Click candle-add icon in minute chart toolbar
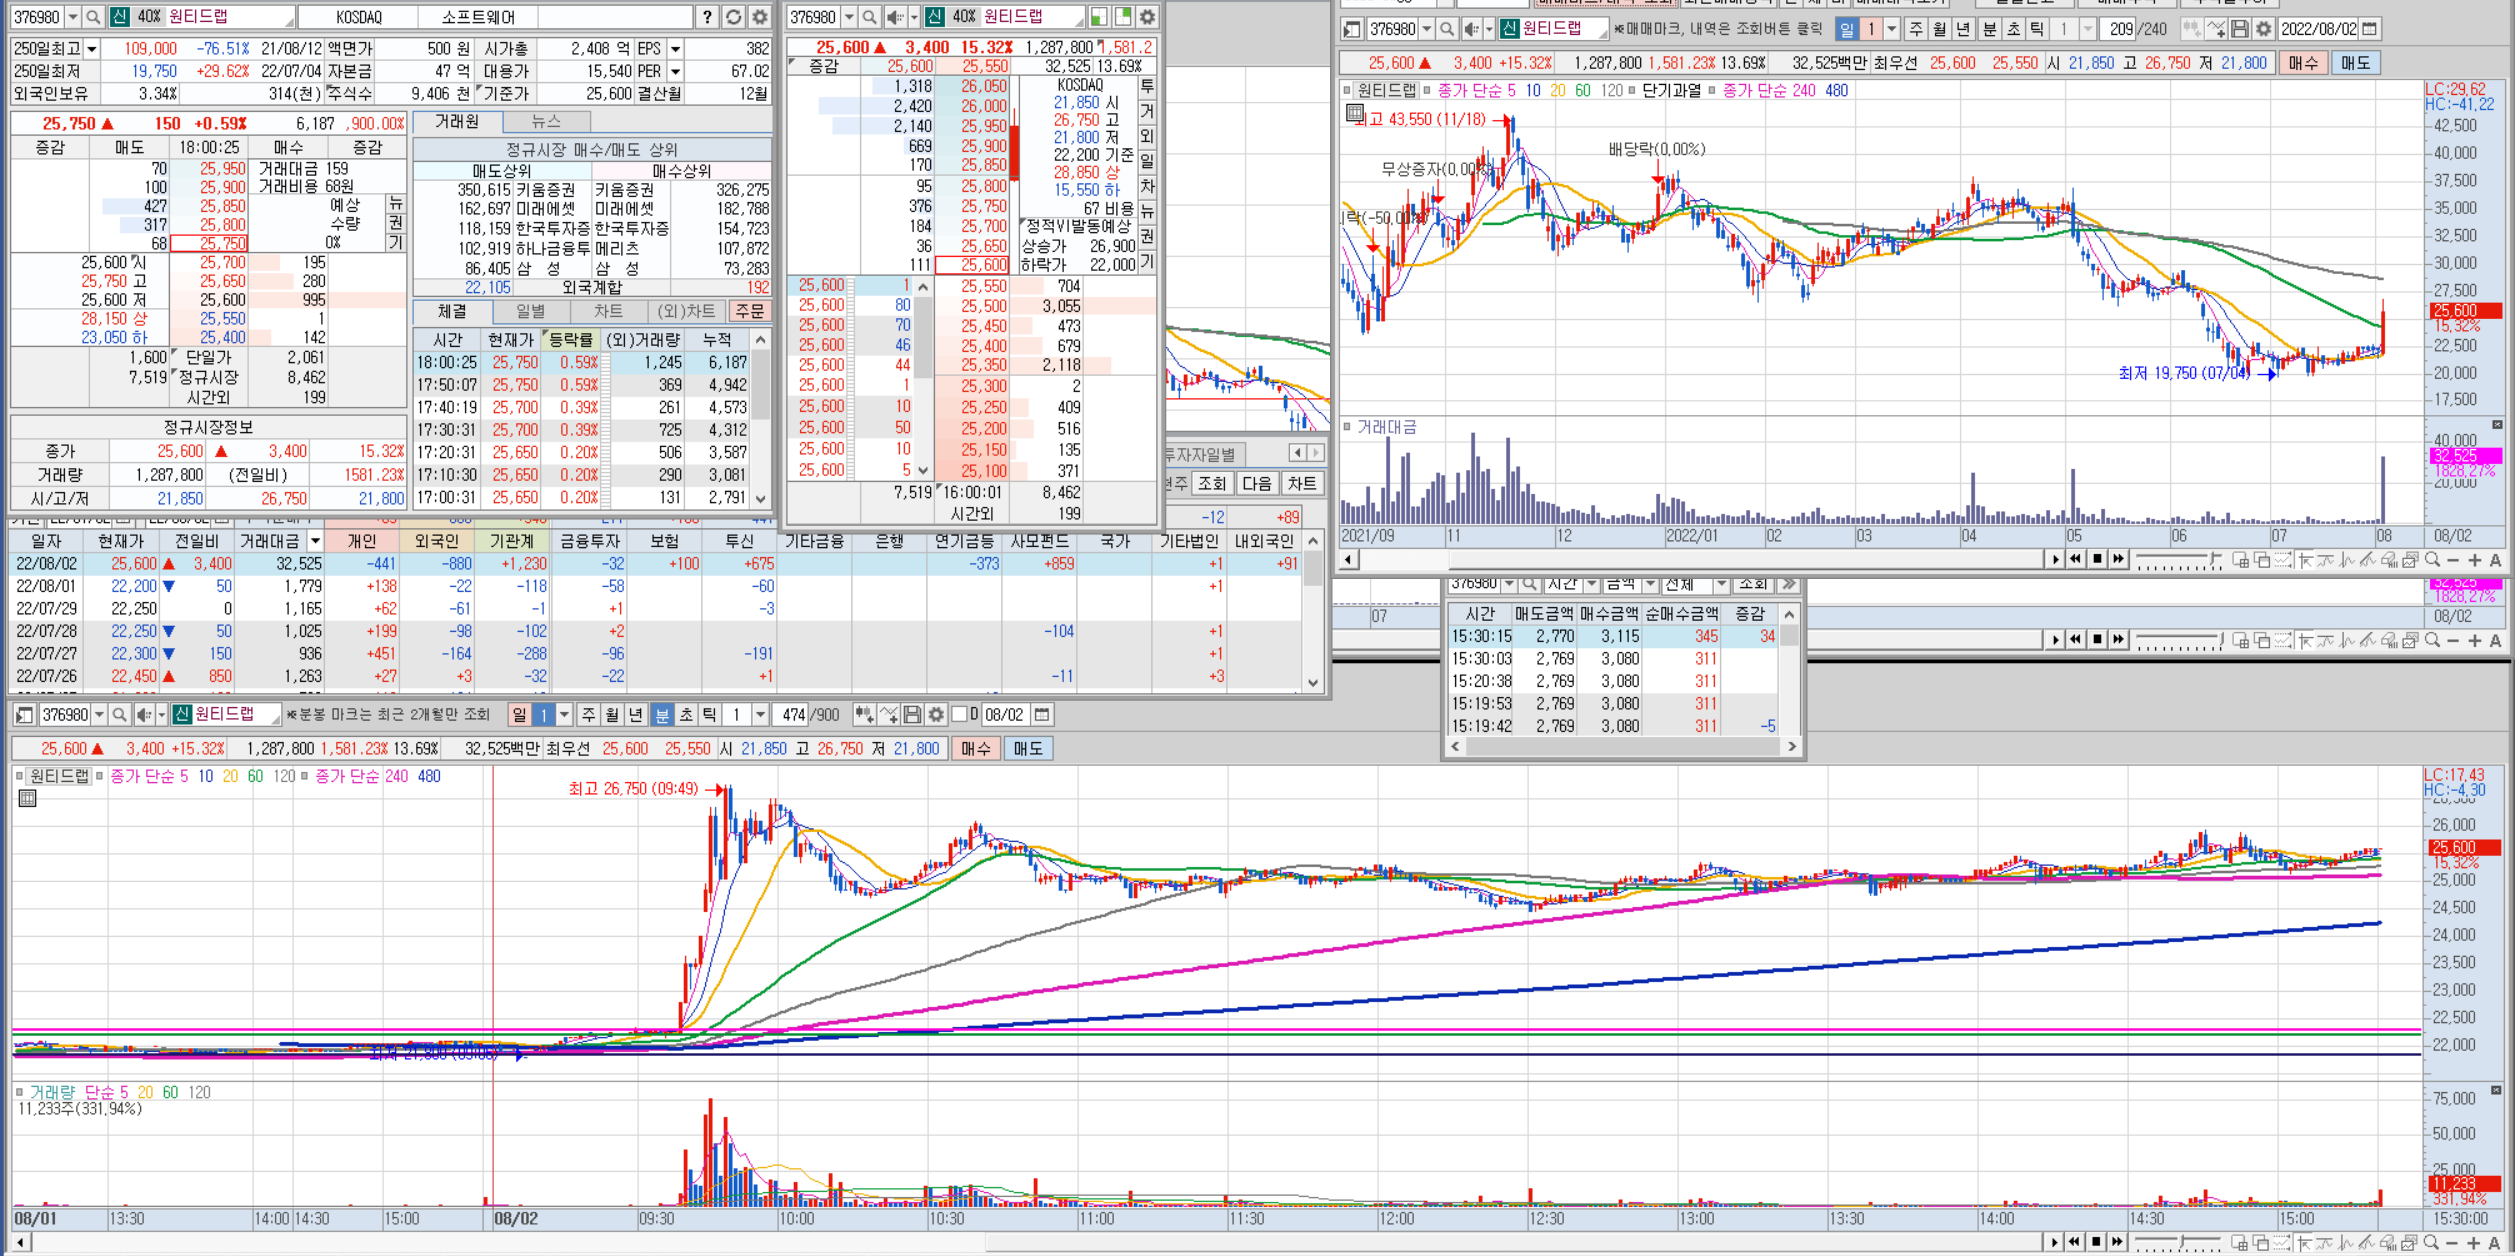The height and width of the screenshot is (1256, 2515). coord(864,715)
